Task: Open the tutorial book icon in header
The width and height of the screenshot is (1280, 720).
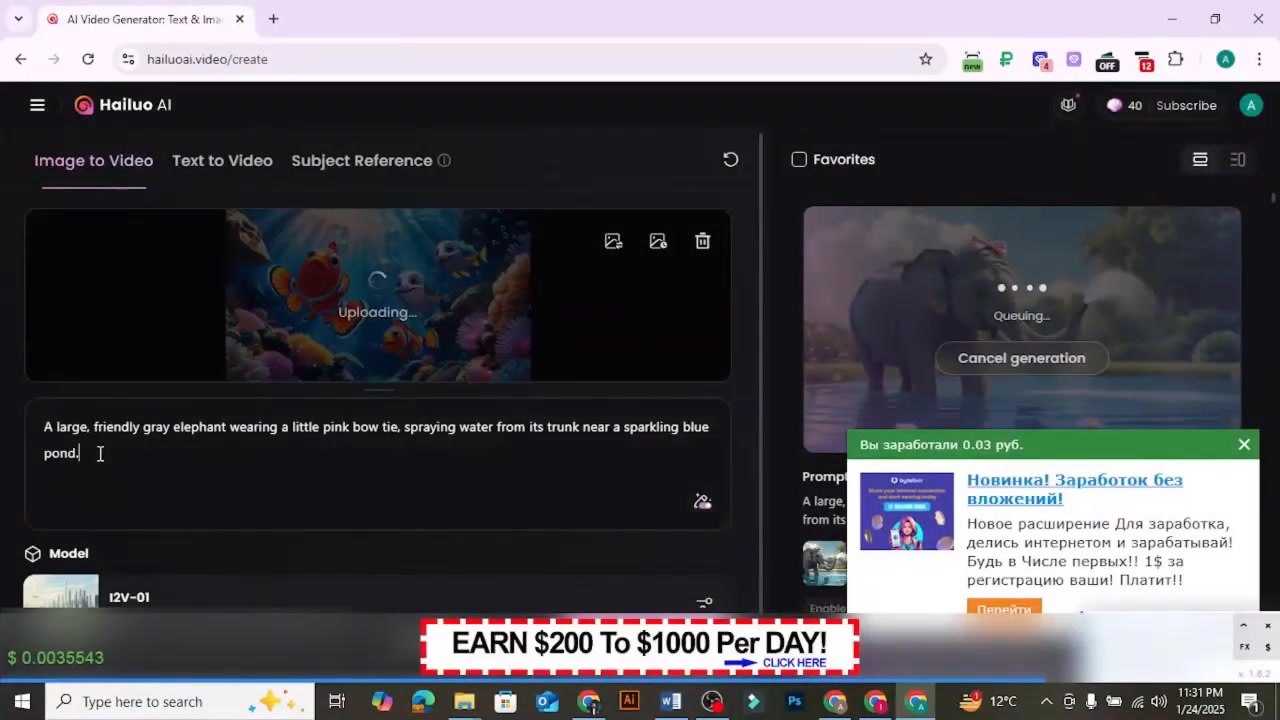Action: pos(1068,105)
